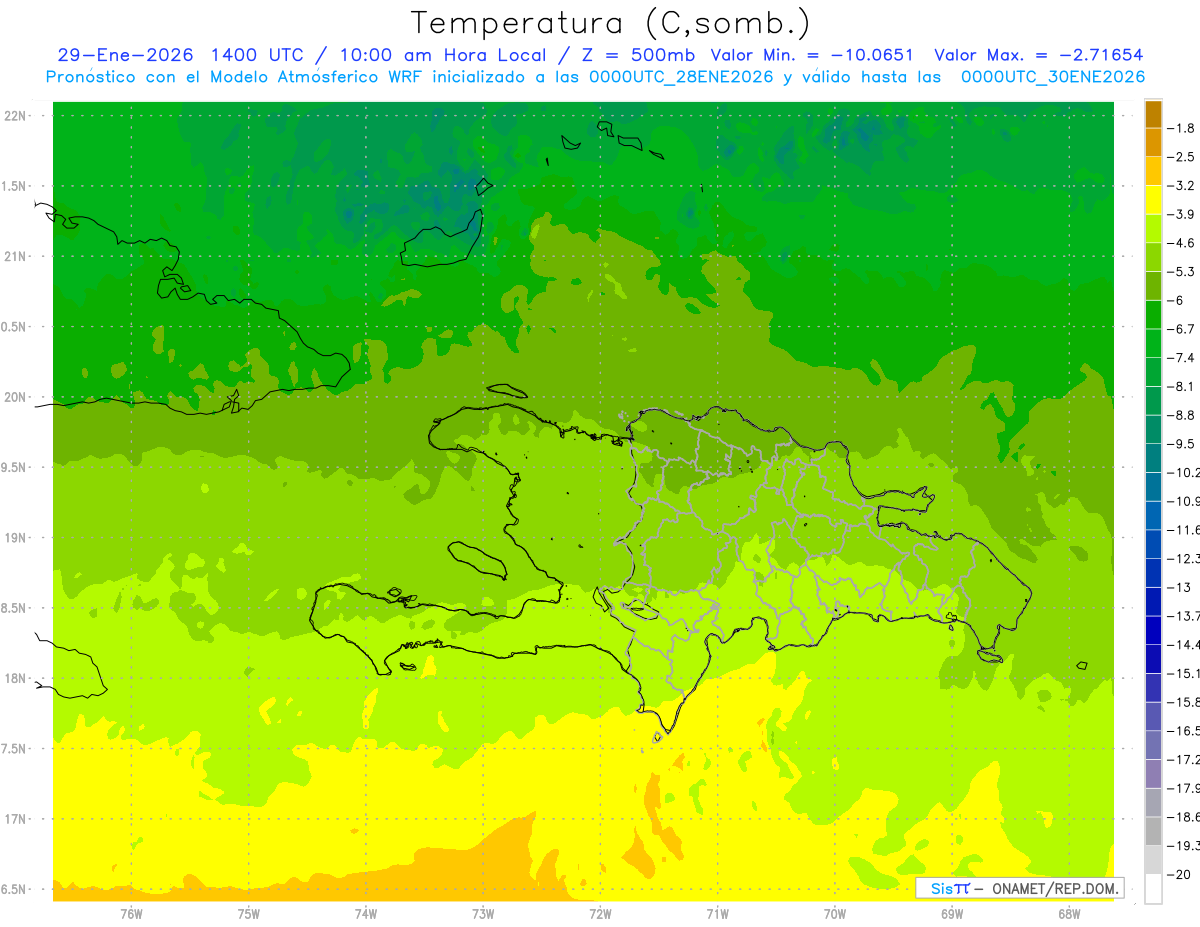The width and height of the screenshot is (1200, 927).
Task: Click the "19N" latitude axis label
Action: click(17, 538)
